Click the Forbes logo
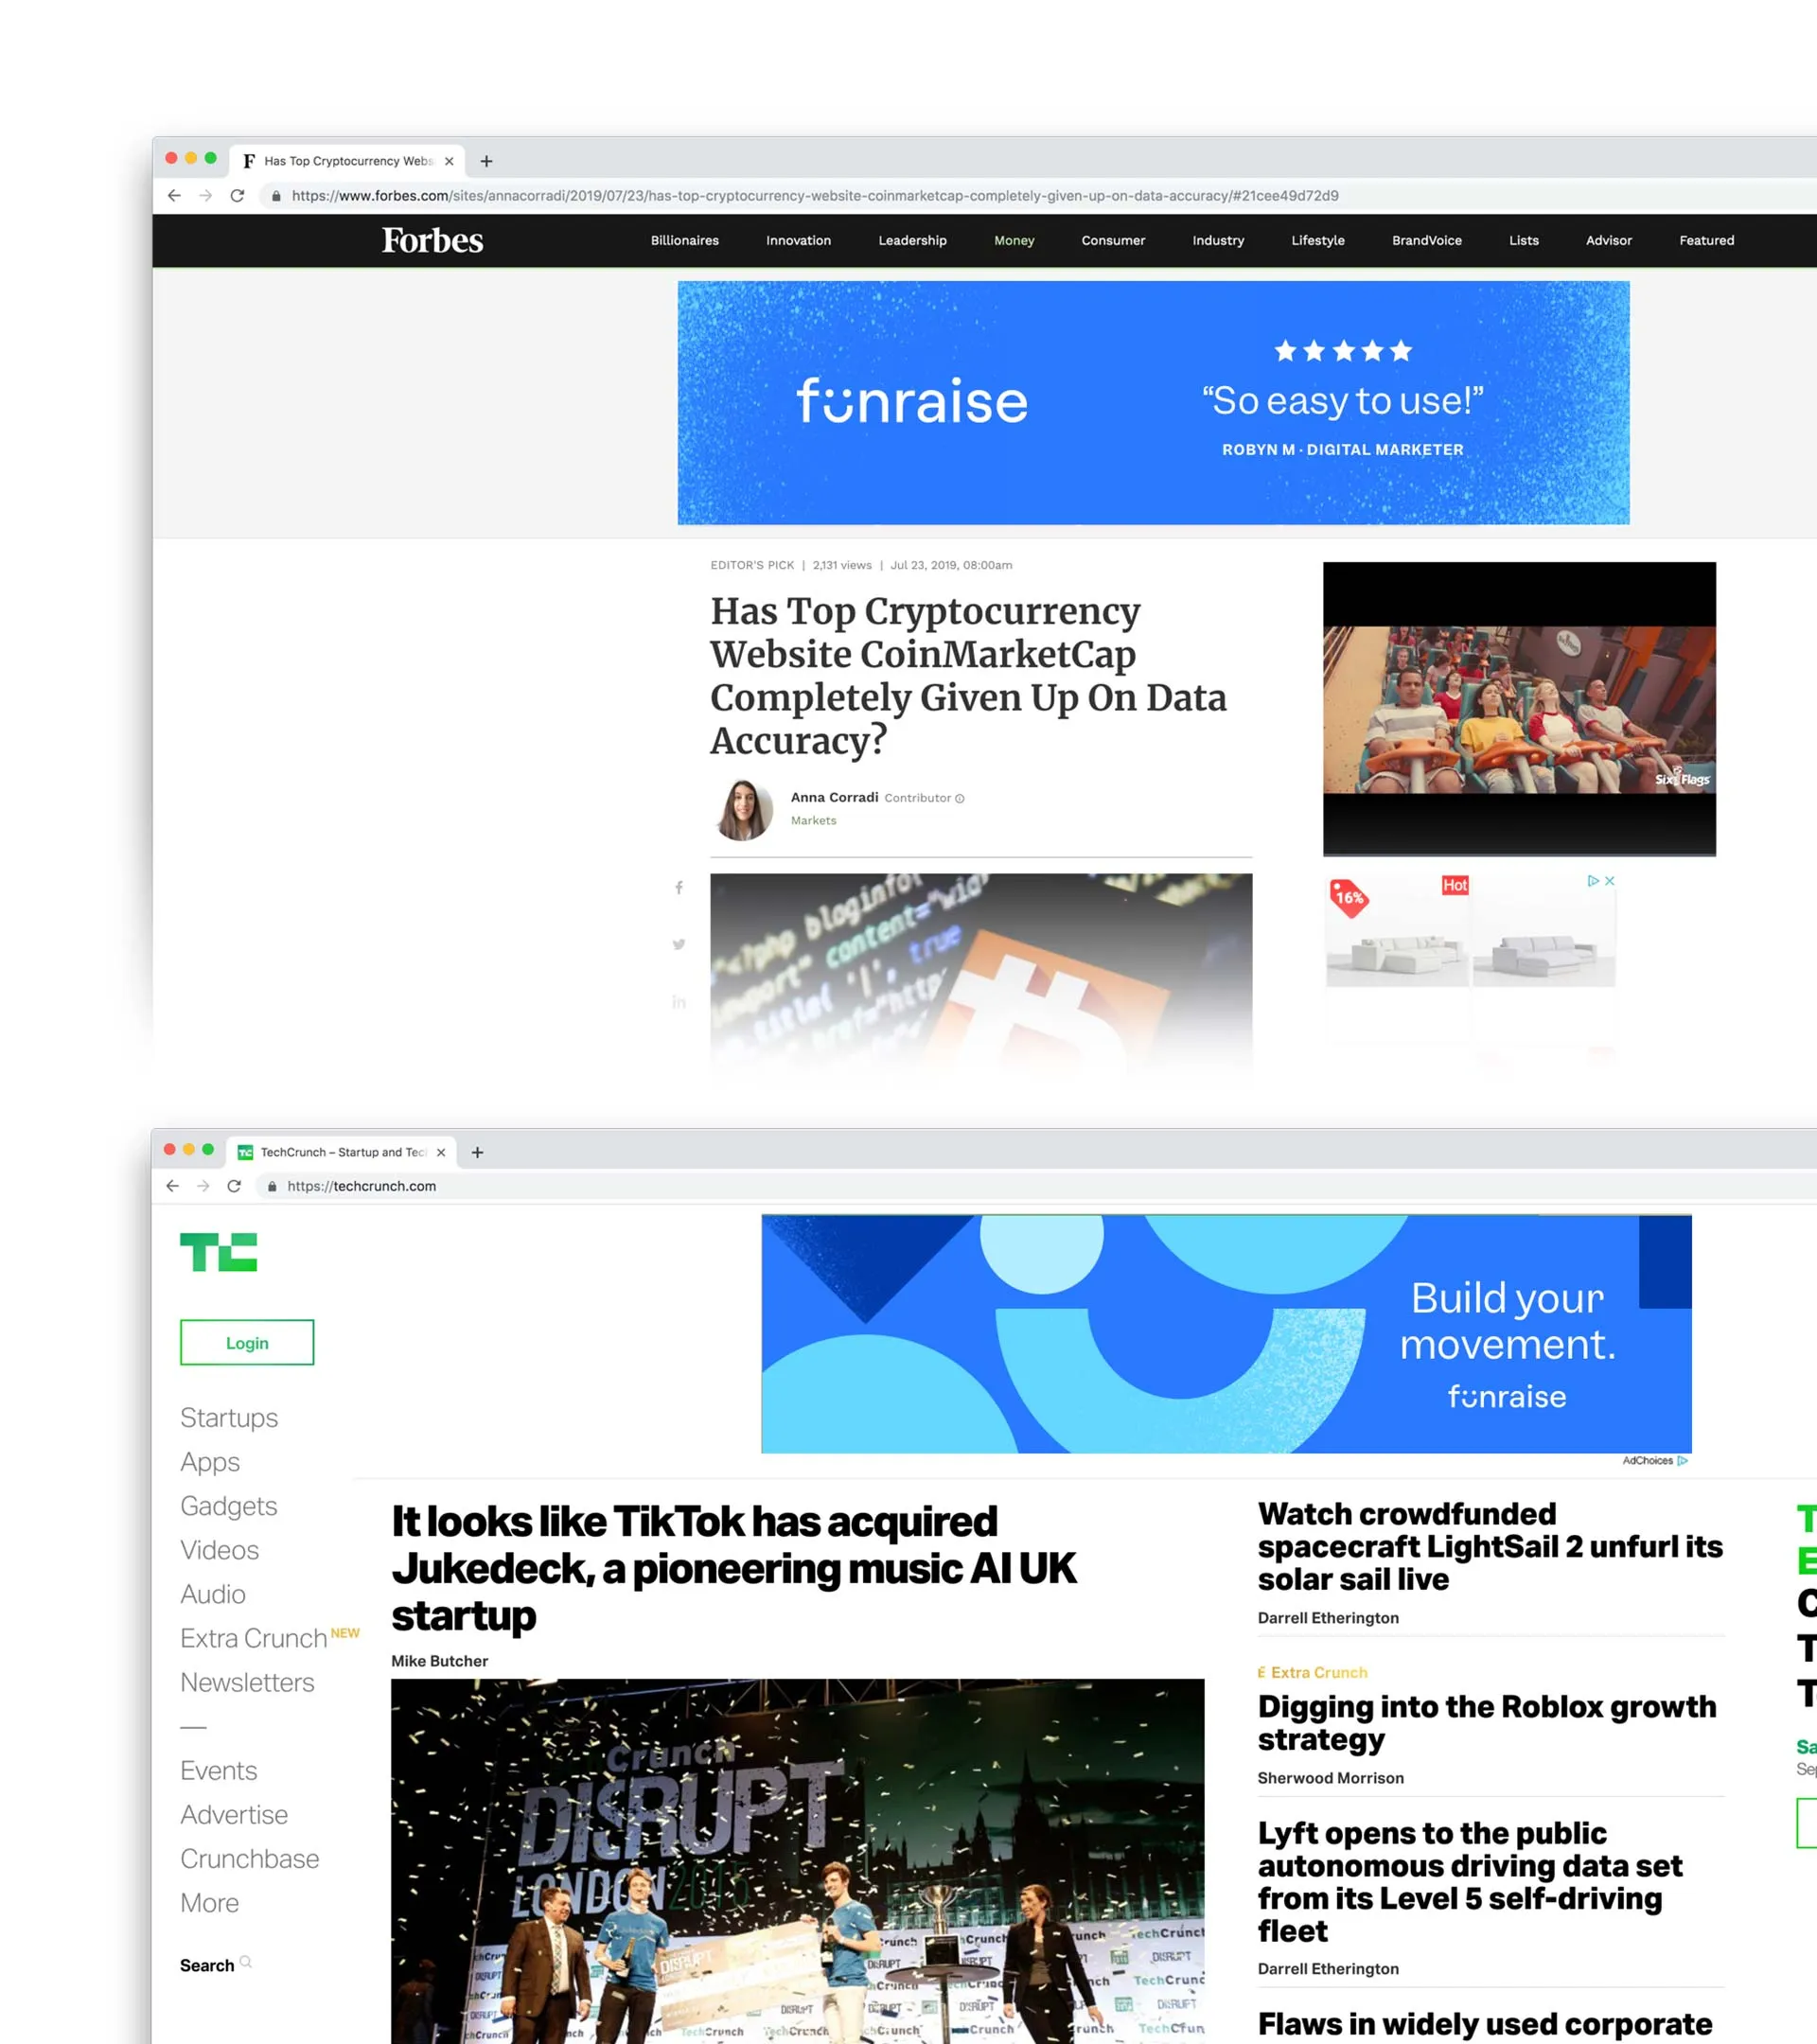The width and height of the screenshot is (1817, 2044). tap(432, 241)
